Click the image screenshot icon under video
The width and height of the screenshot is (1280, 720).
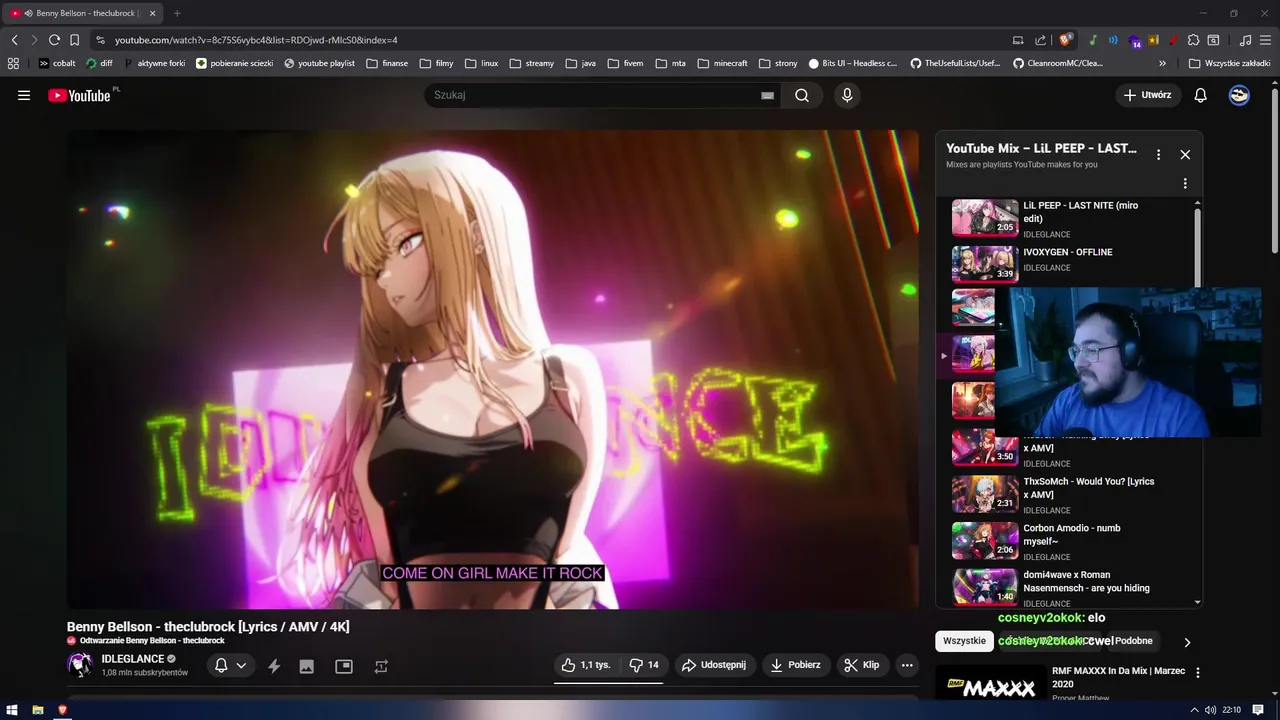point(307,666)
